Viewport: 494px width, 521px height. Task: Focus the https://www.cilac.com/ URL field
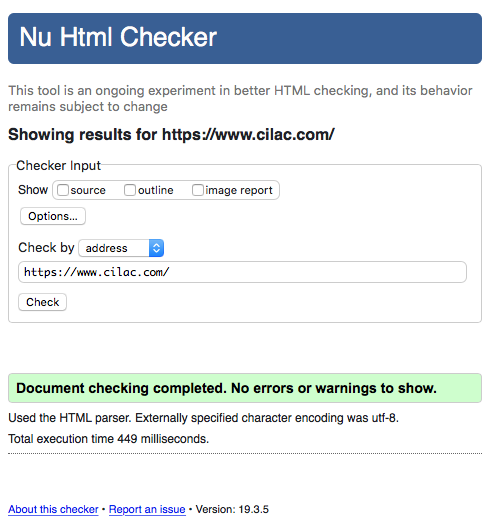click(x=242, y=272)
